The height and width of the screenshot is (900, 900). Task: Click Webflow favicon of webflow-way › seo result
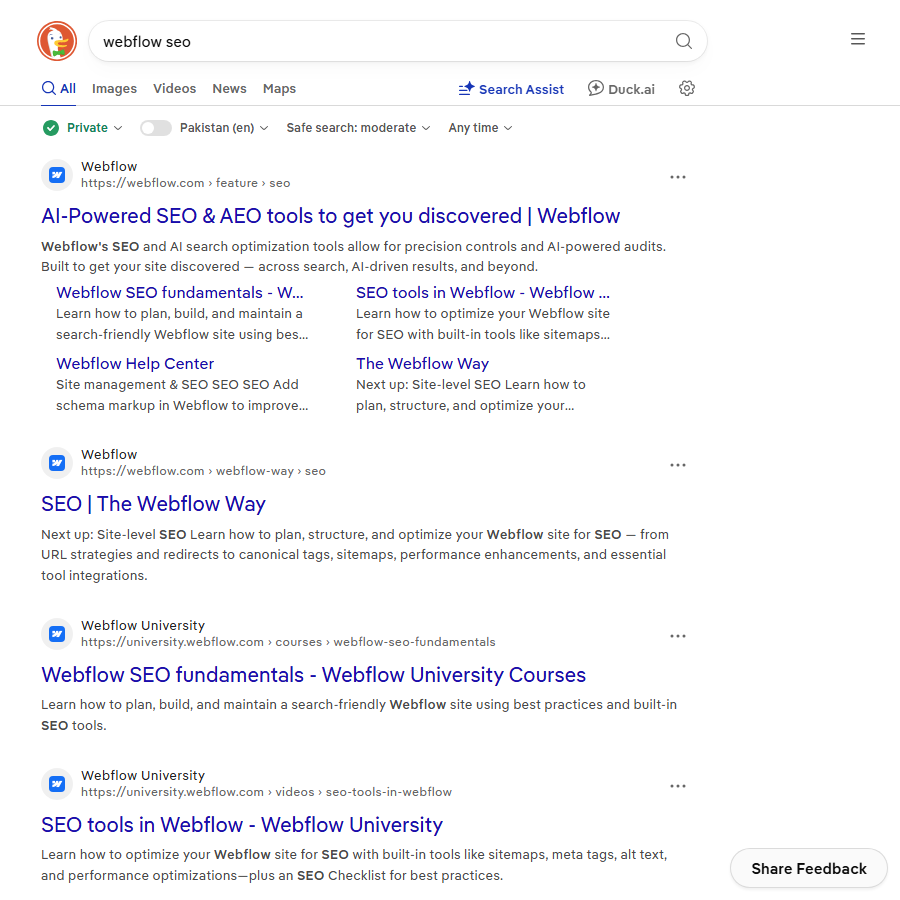[x=57, y=463]
